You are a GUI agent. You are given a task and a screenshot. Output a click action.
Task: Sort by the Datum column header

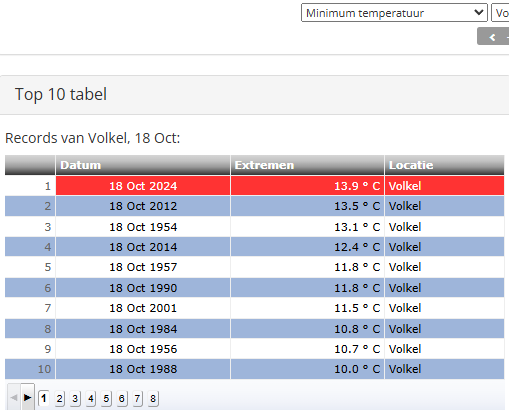[143, 165]
